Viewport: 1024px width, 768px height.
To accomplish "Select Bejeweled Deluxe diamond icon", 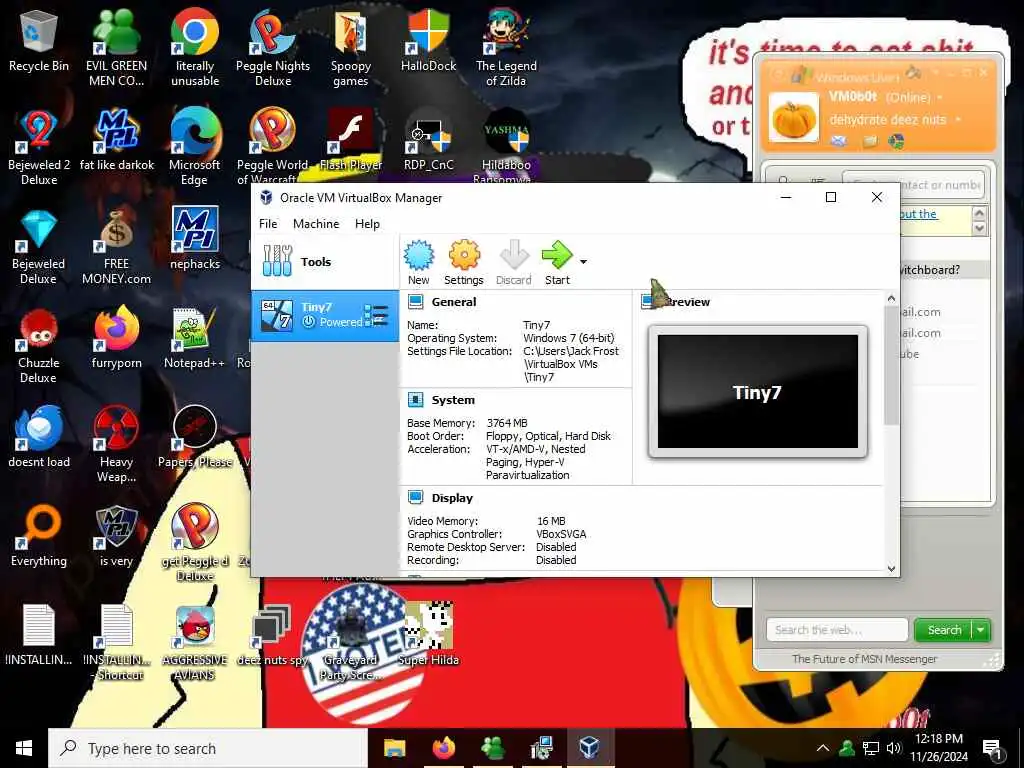I will [x=39, y=247].
